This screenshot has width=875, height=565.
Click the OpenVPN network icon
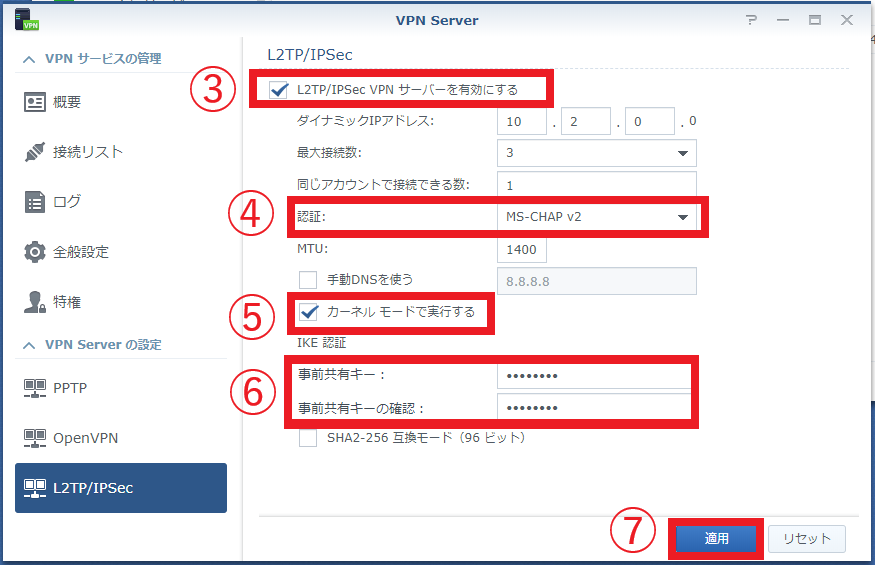coord(35,438)
